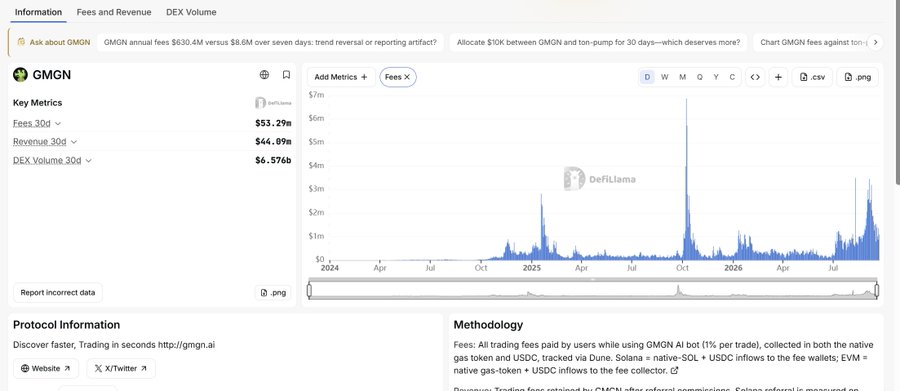This screenshot has width=900, height=391.
Task: Click the $44.89m revenue value
Action: pos(273,141)
